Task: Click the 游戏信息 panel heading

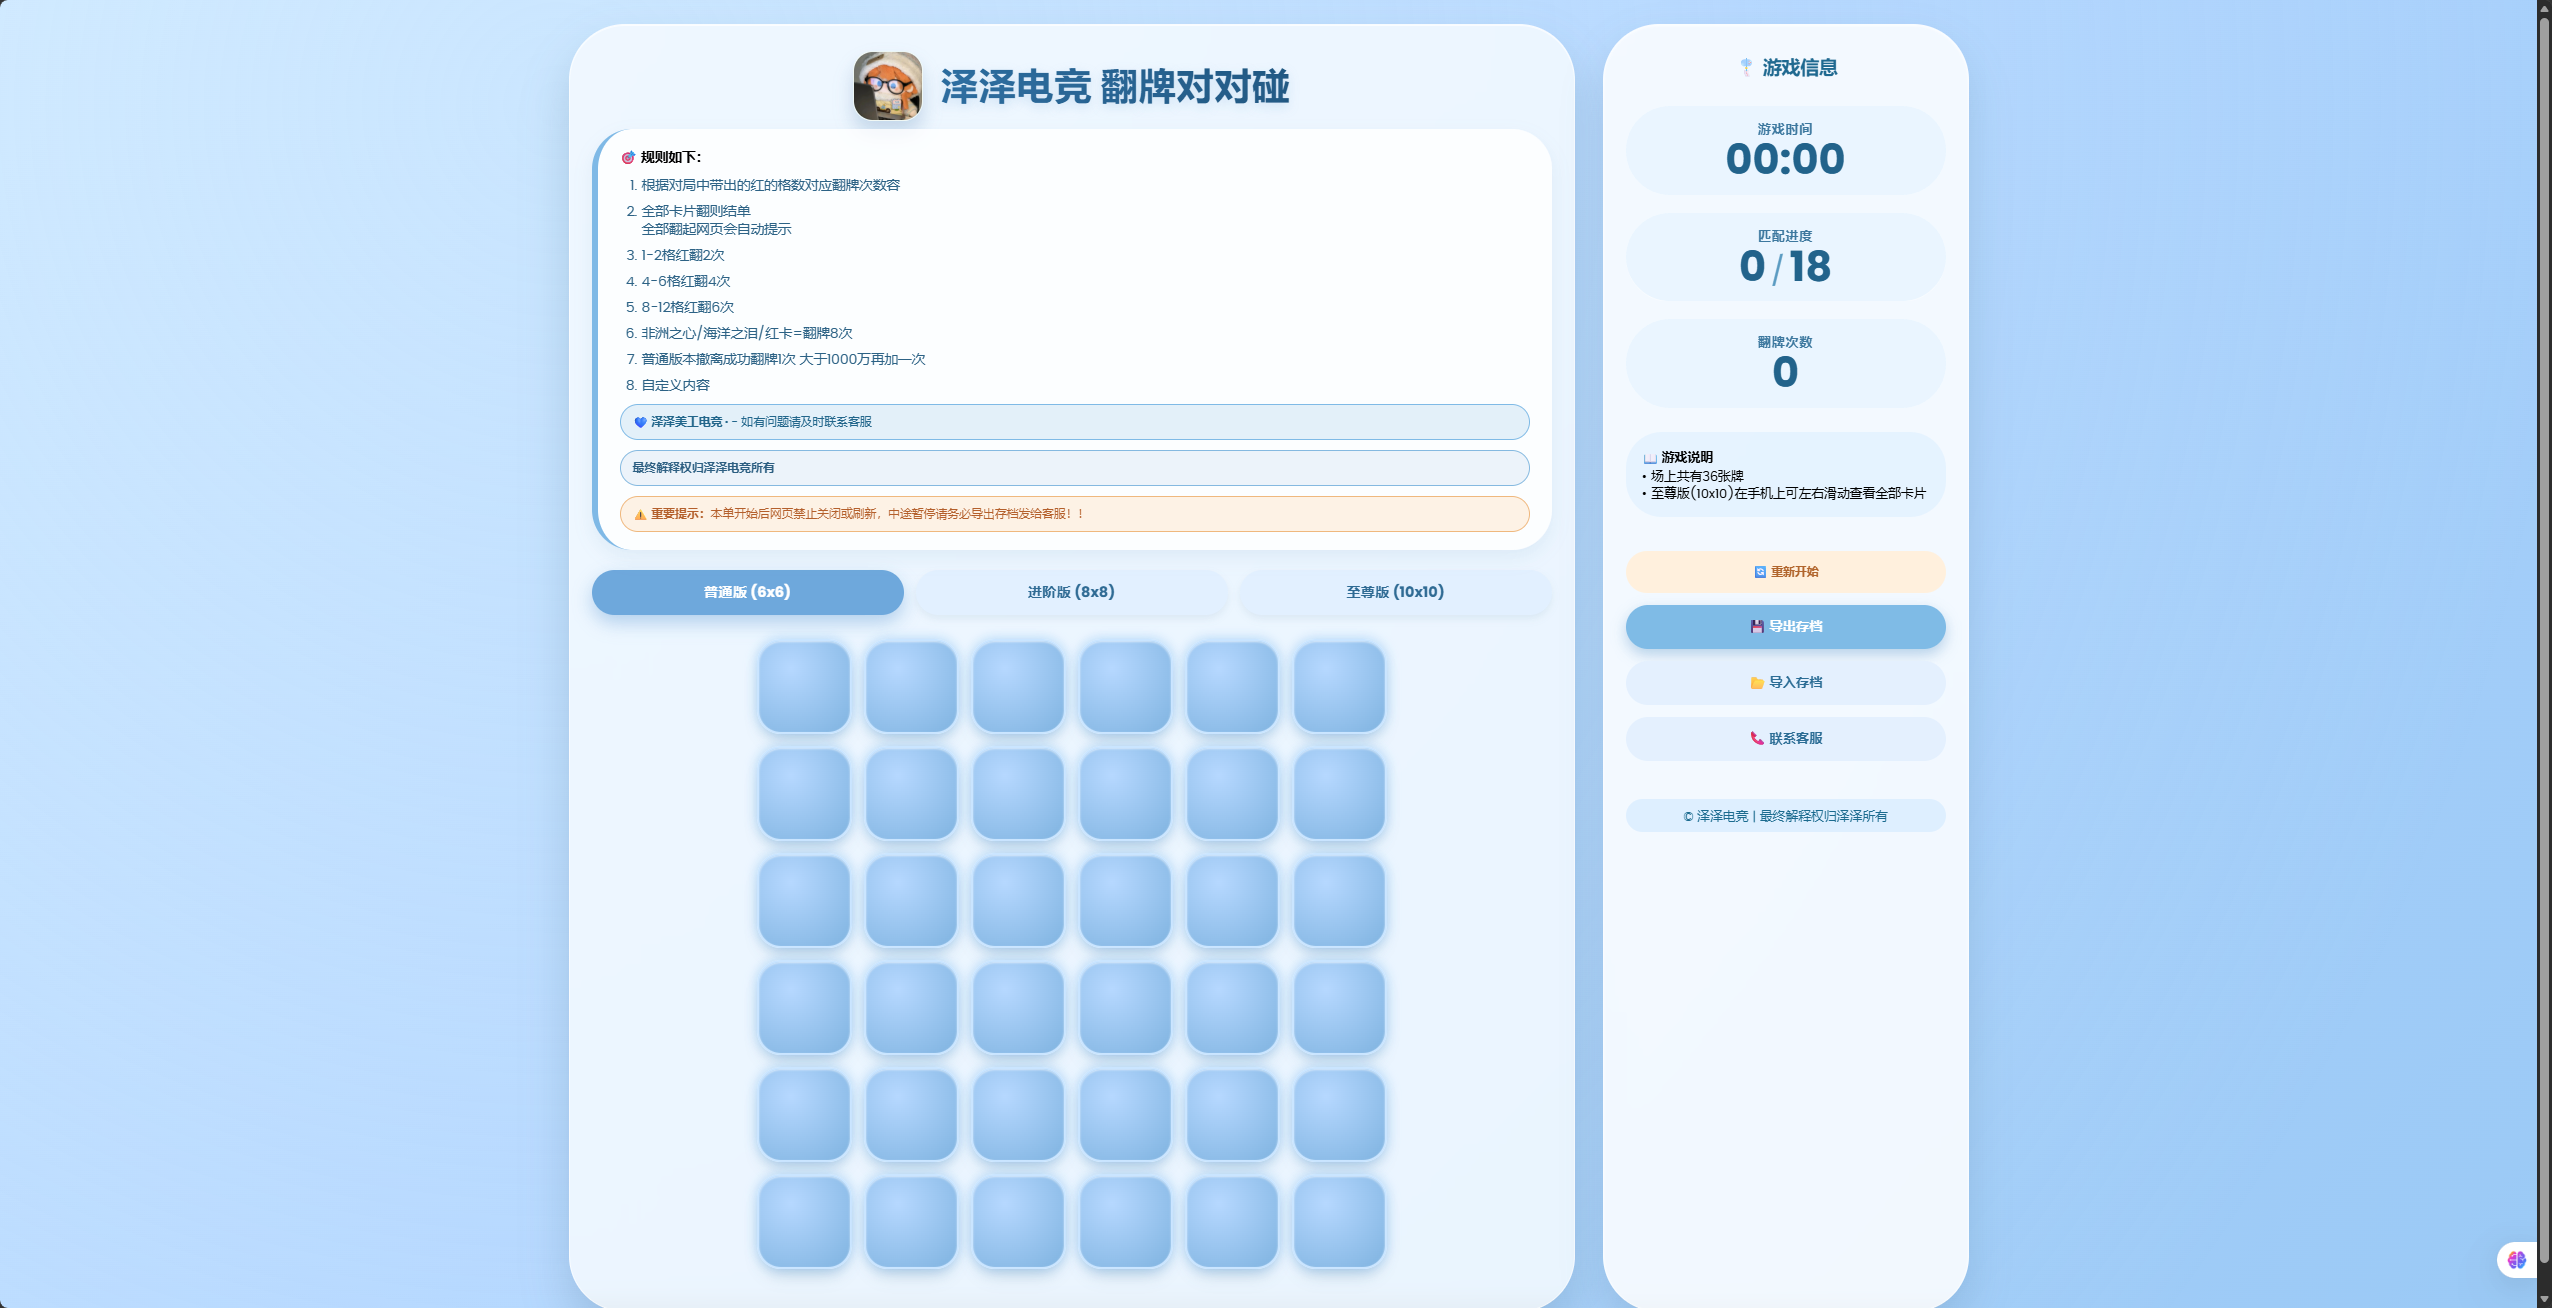Action: tap(1787, 67)
